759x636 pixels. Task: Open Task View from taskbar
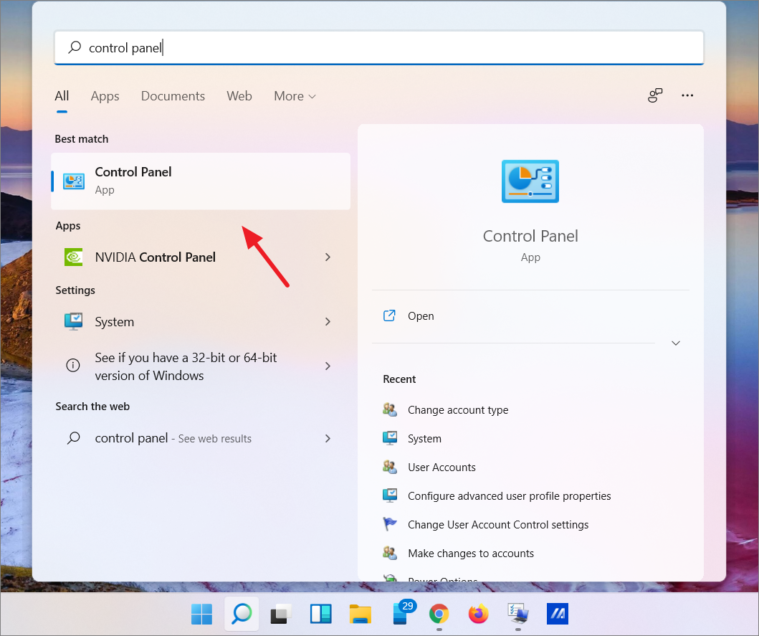[x=281, y=614]
